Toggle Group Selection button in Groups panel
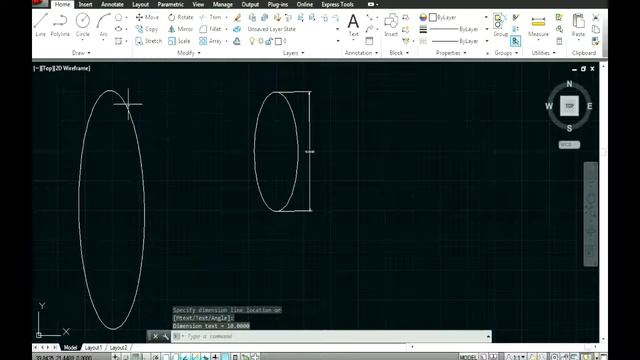This screenshot has height=360, width=640. pos(516,41)
